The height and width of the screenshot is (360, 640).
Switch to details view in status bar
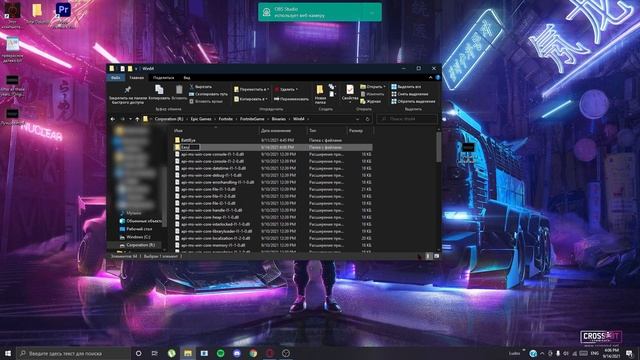click(x=428, y=256)
